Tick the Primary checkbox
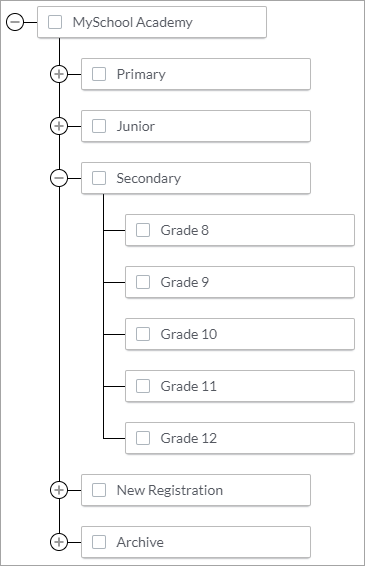This screenshot has height=566, width=365. click(99, 74)
